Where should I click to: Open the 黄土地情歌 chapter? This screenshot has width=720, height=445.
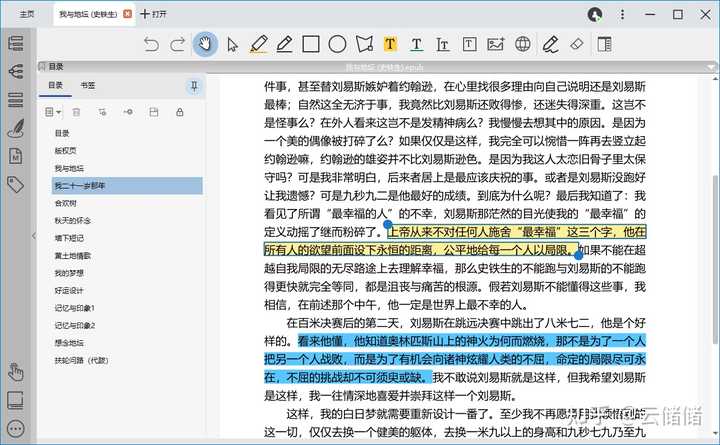point(73,255)
